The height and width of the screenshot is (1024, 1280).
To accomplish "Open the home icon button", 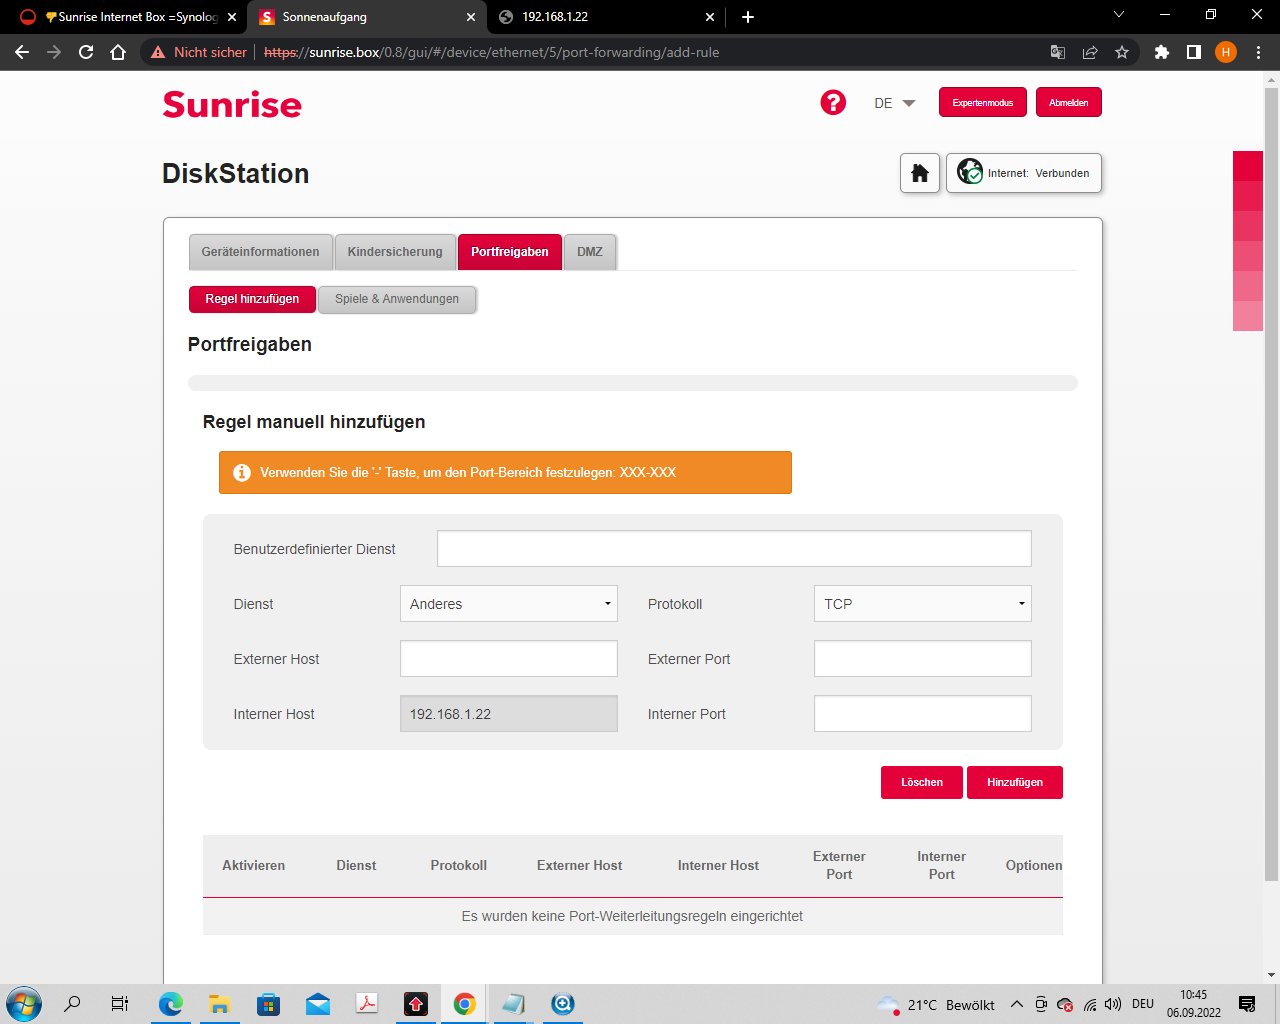I will point(920,173).
